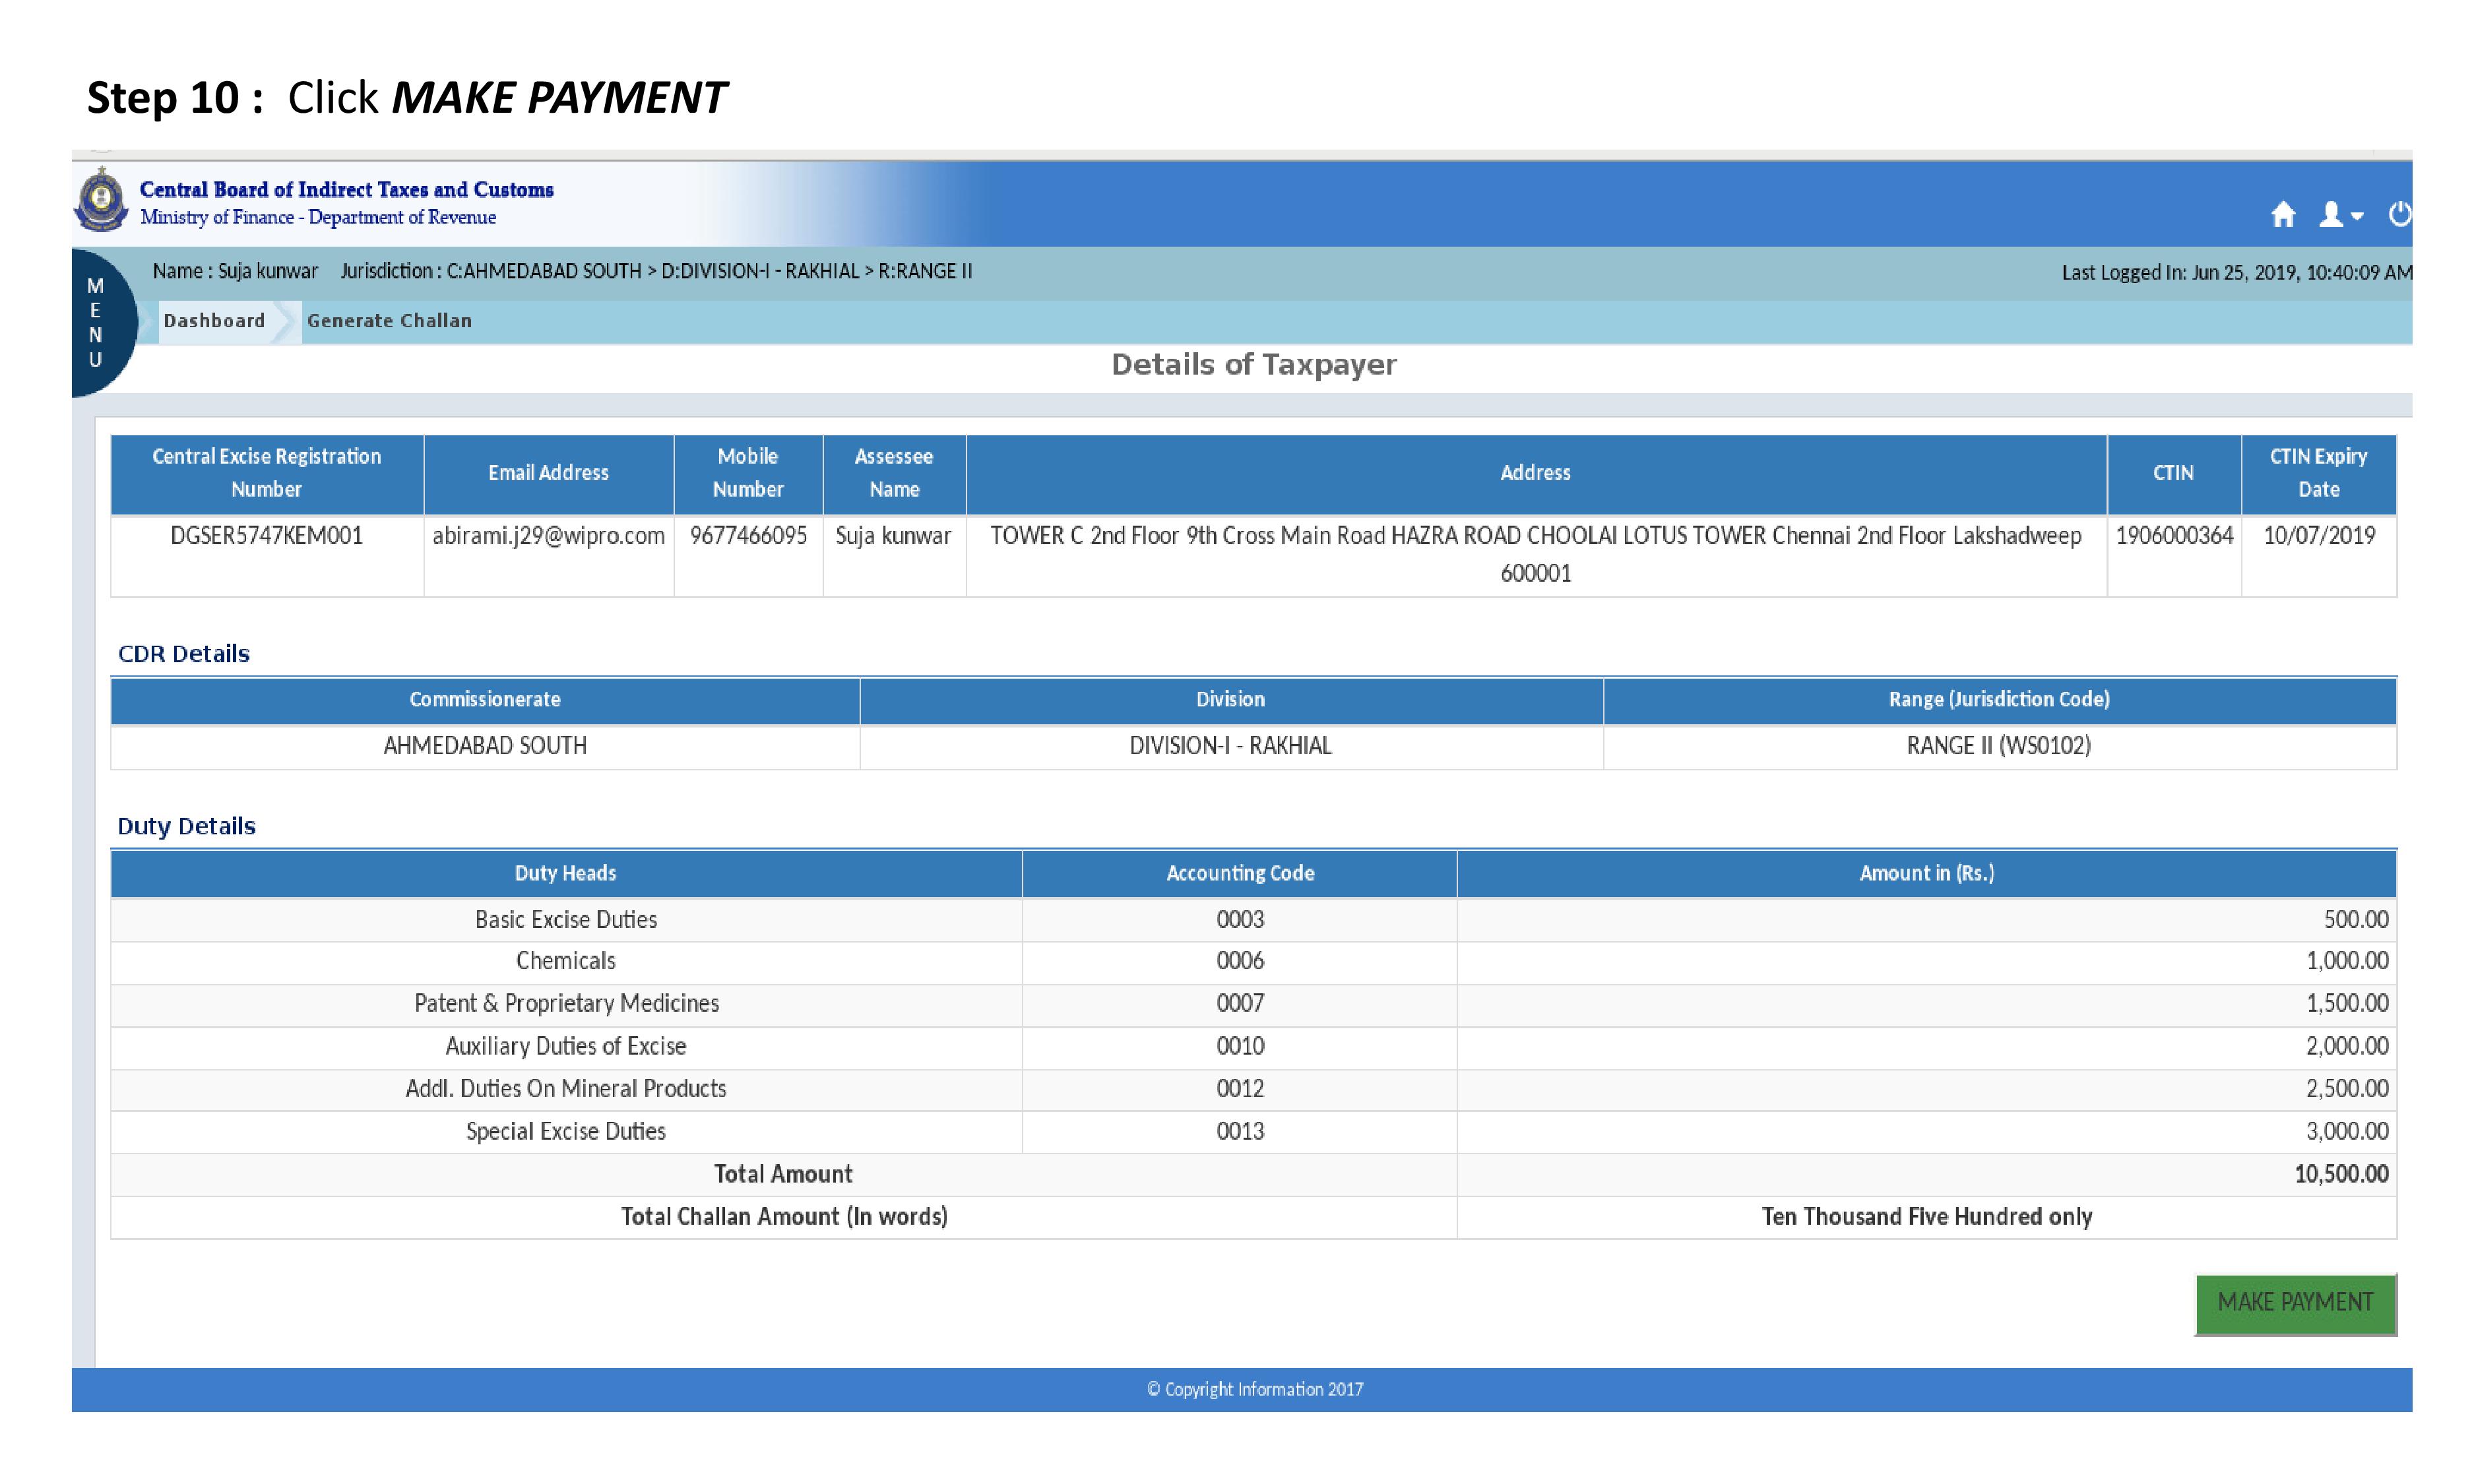Screen dimensions: 2474x1484
Task: Click the Commissionerate column header
Action: pyautogui.click(x=485, y=700)
